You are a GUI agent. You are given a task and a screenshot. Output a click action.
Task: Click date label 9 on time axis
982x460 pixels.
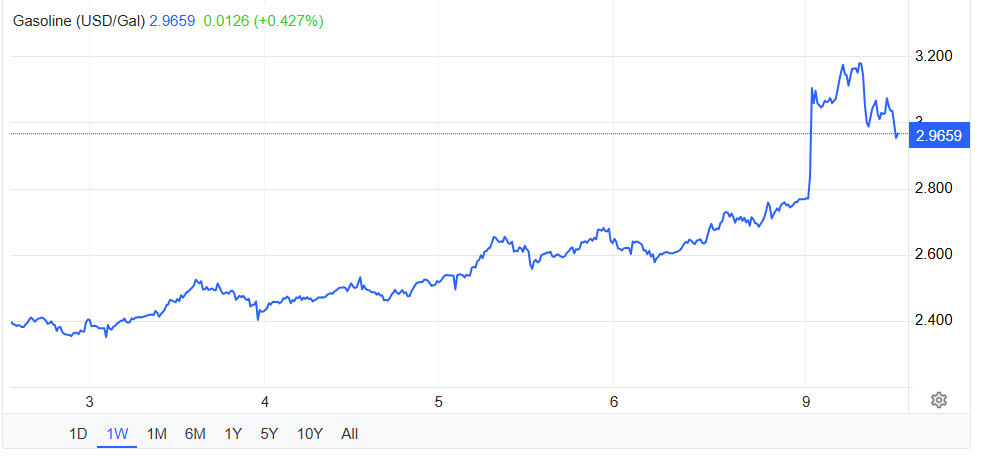tap(806, 401)
